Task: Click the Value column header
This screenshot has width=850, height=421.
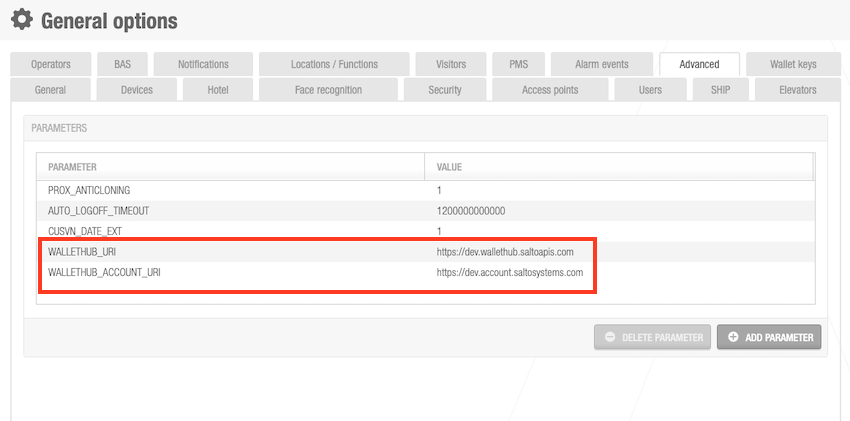Action: click(x=449, y=166)
